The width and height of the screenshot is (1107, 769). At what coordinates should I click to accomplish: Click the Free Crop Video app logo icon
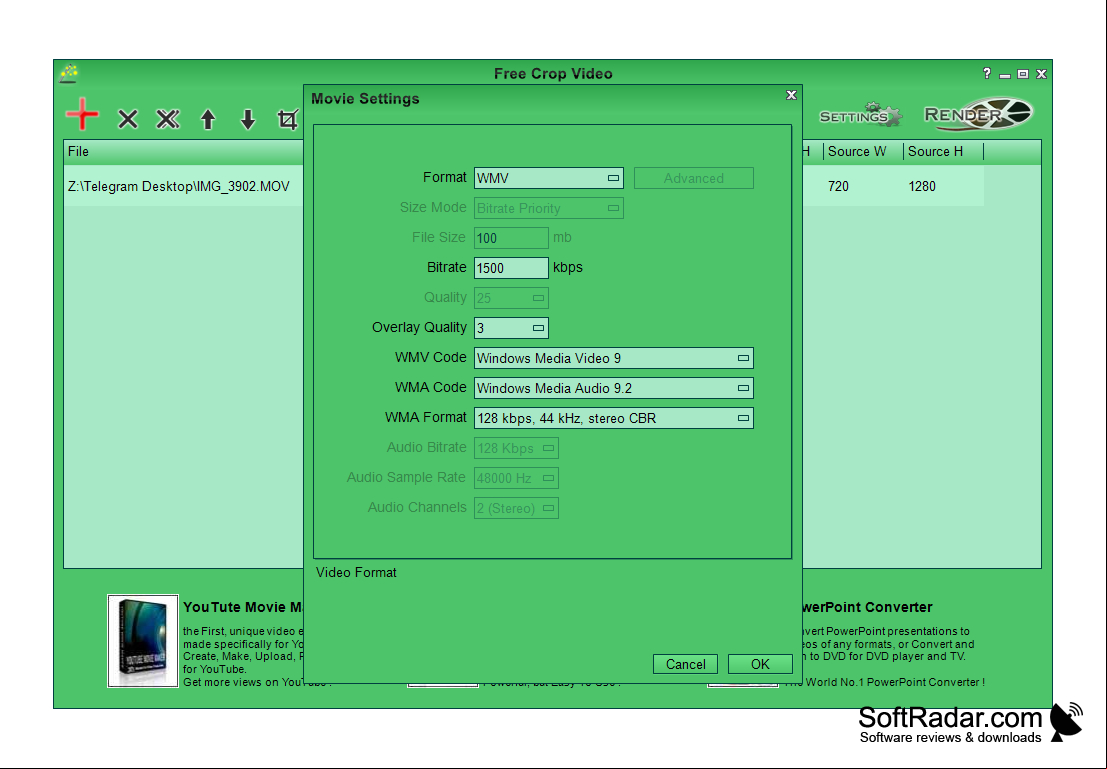[68, 73]
